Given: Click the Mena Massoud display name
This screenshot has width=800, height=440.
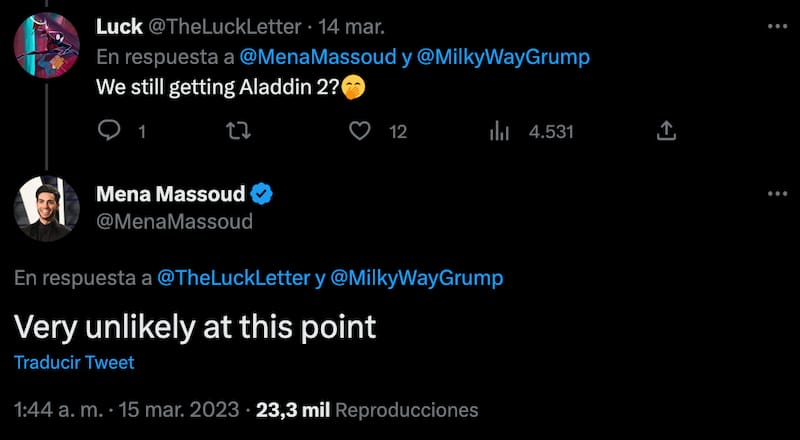Looking at the screenshot, I should [170, 194].
